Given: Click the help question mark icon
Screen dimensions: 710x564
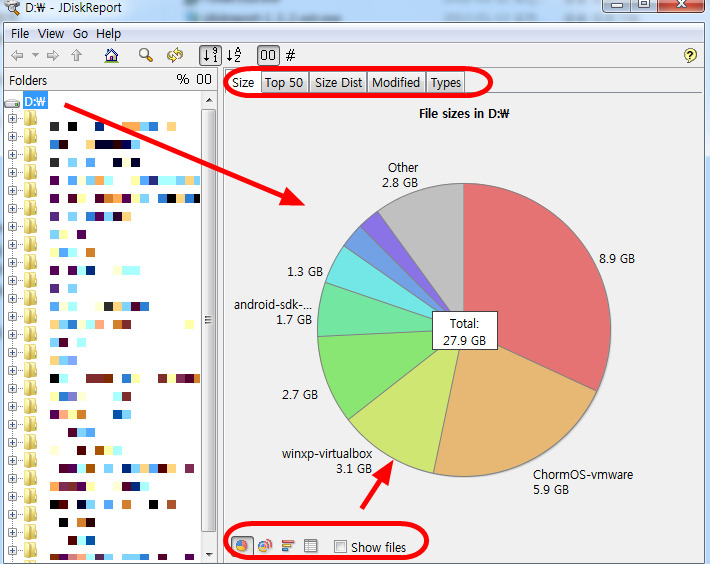Looking at the screenshot, I should tap(690, 56).
